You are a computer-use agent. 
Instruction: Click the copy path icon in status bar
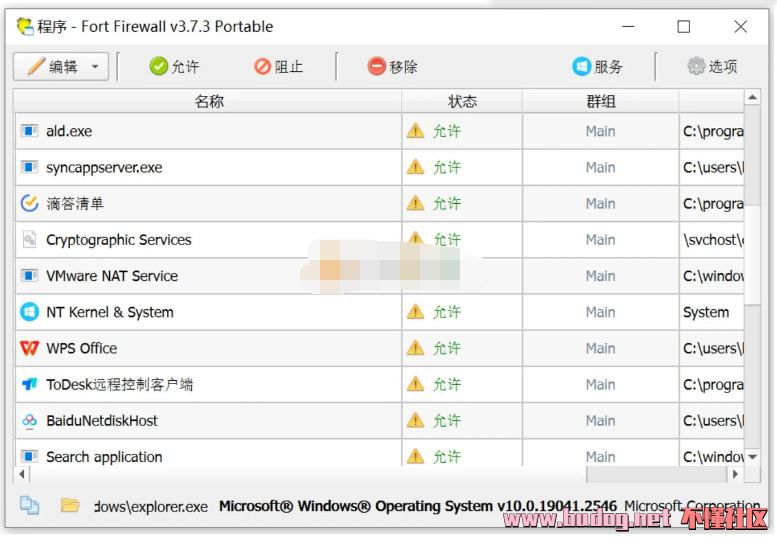pyautogui.click(x=29, y=505)
